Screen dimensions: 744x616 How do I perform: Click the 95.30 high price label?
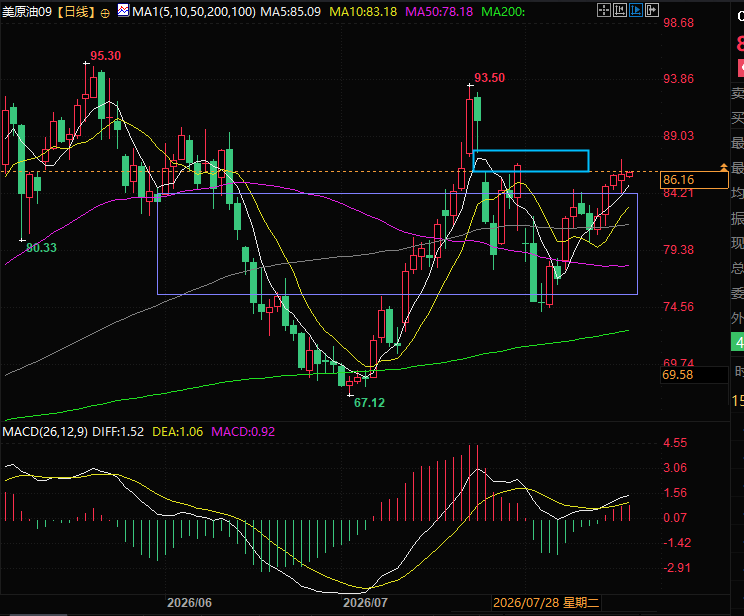tap(106, 56)
